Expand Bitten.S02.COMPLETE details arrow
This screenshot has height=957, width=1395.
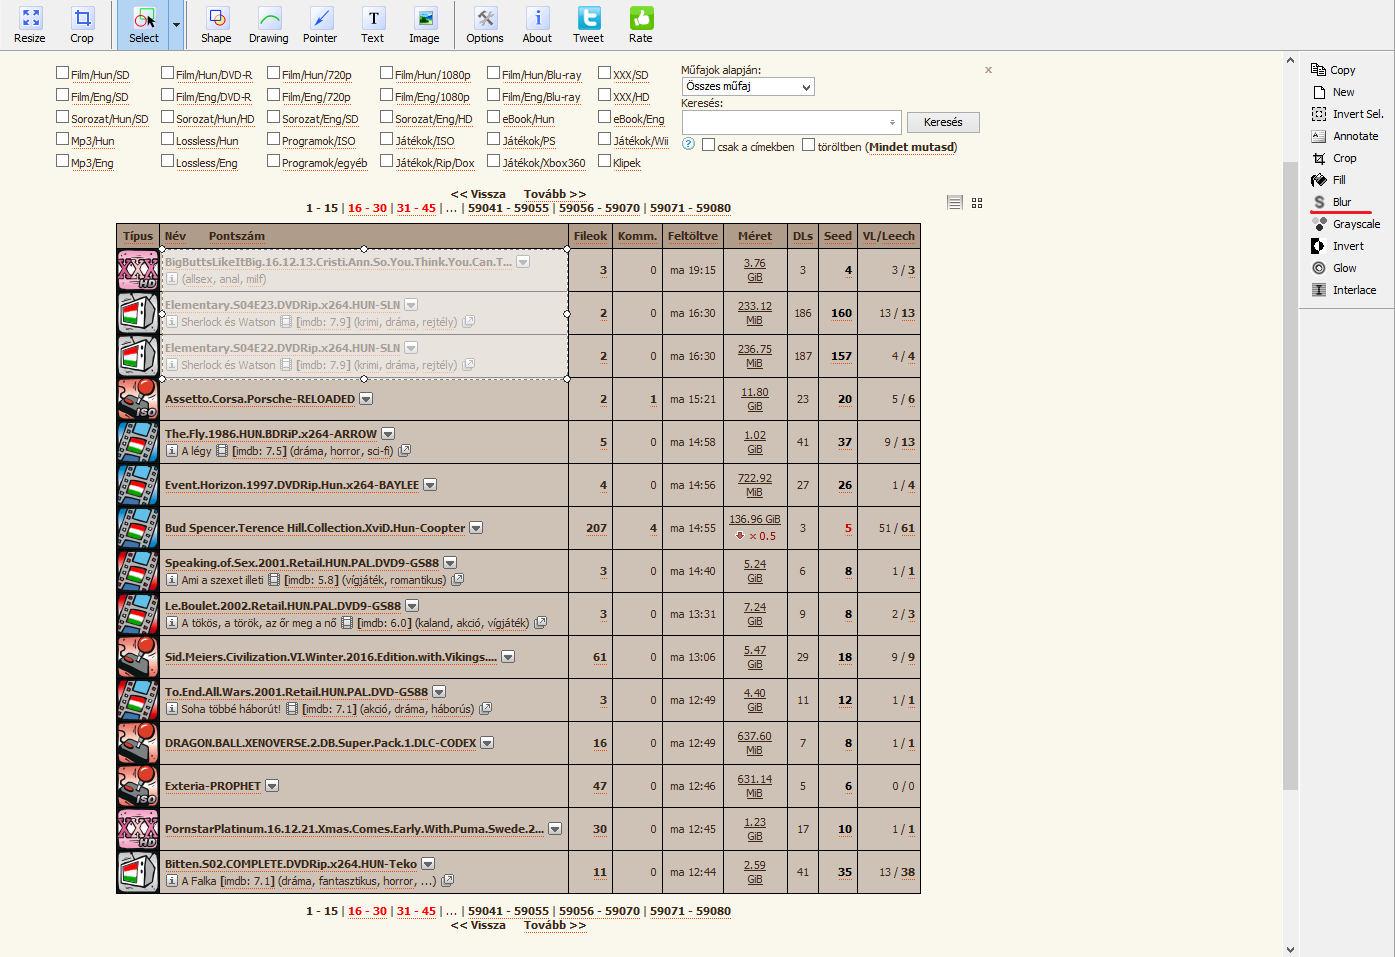tap(428, 864)
